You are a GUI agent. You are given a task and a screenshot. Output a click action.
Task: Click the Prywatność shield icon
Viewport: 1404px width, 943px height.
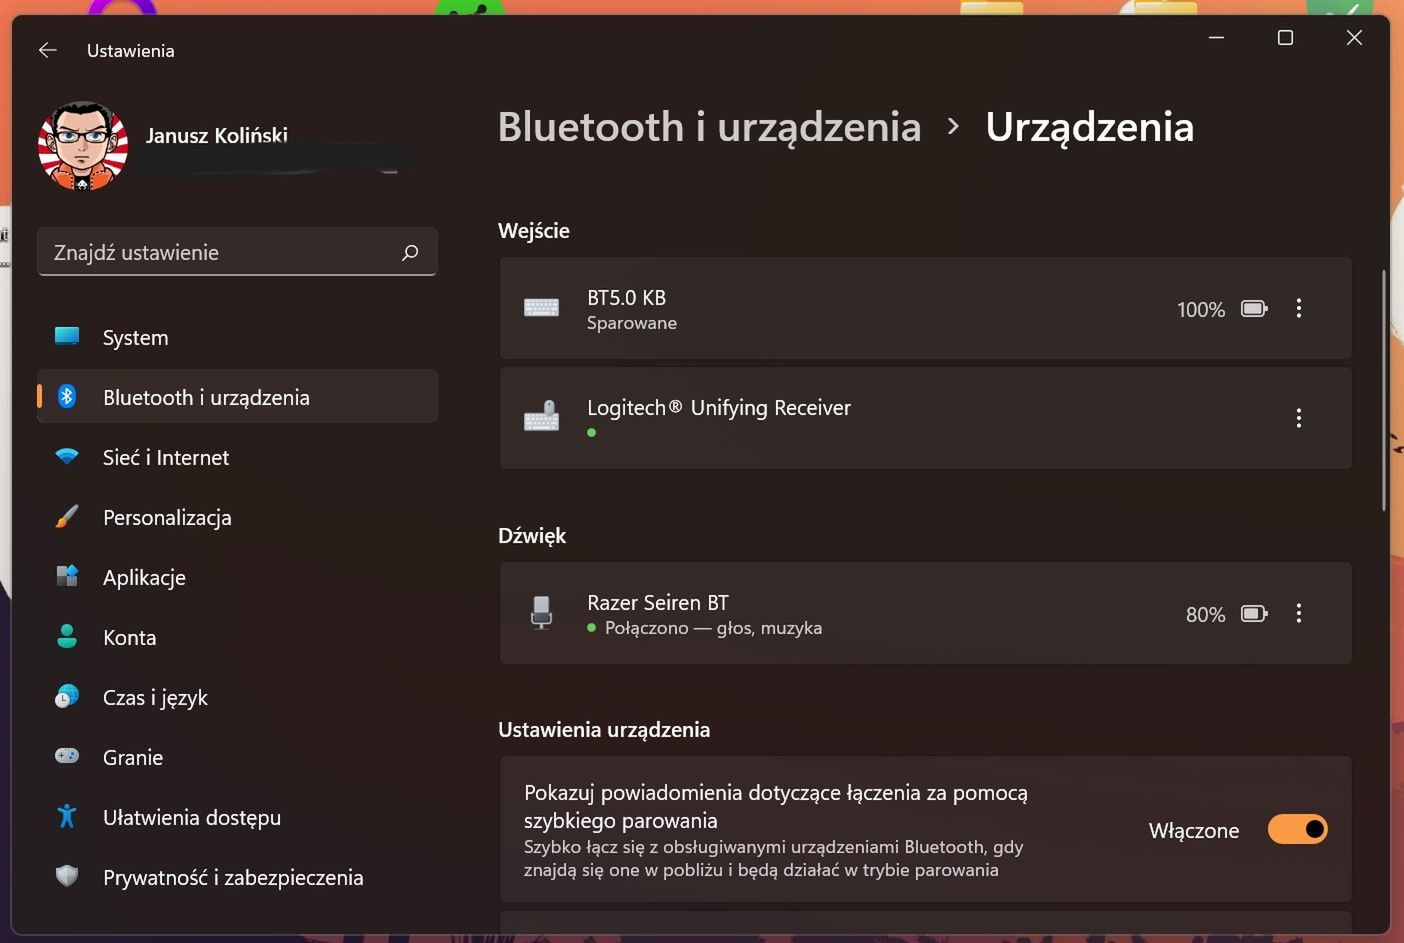point(67,876)
